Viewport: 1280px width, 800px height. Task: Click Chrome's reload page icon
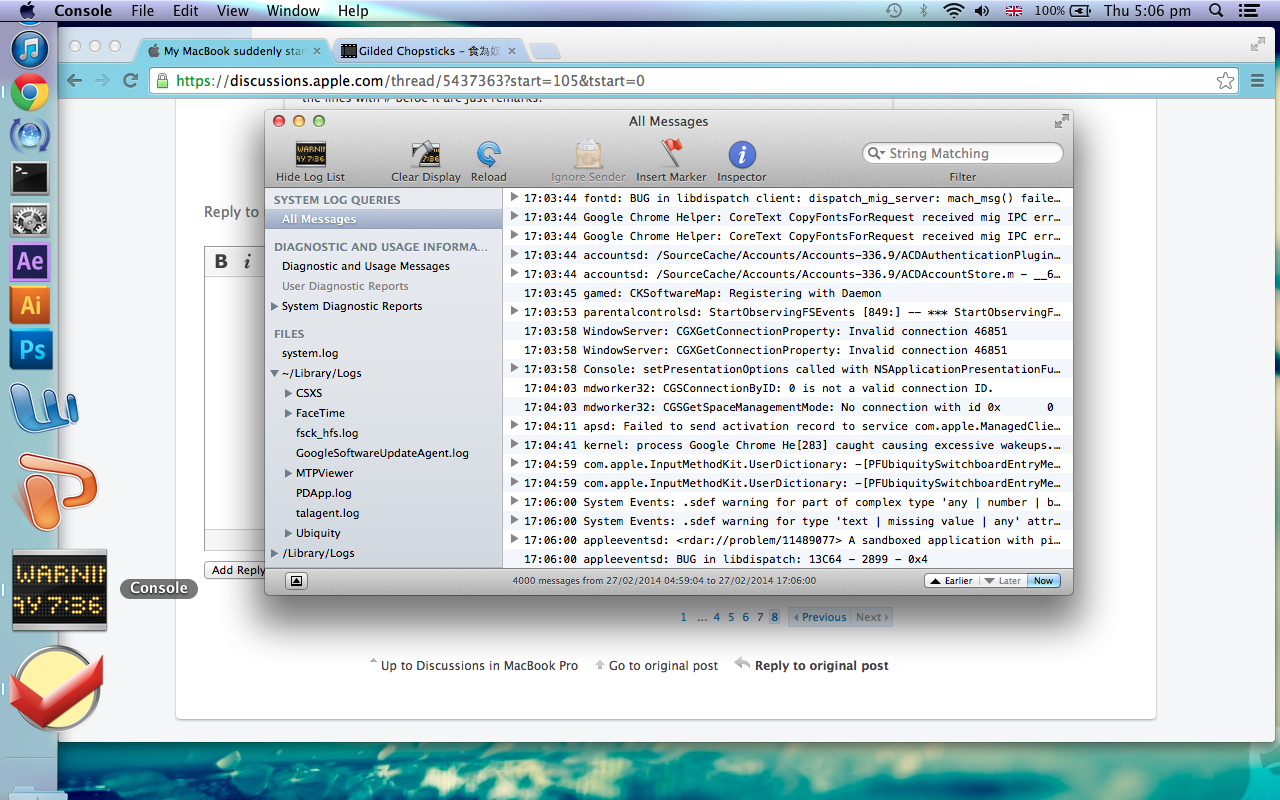[x=130, y=81]
